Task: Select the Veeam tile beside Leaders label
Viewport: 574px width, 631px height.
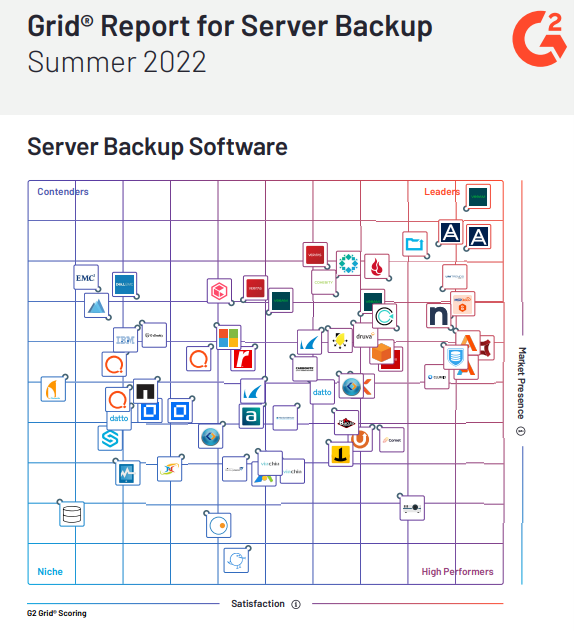Action: coord(478,197)
